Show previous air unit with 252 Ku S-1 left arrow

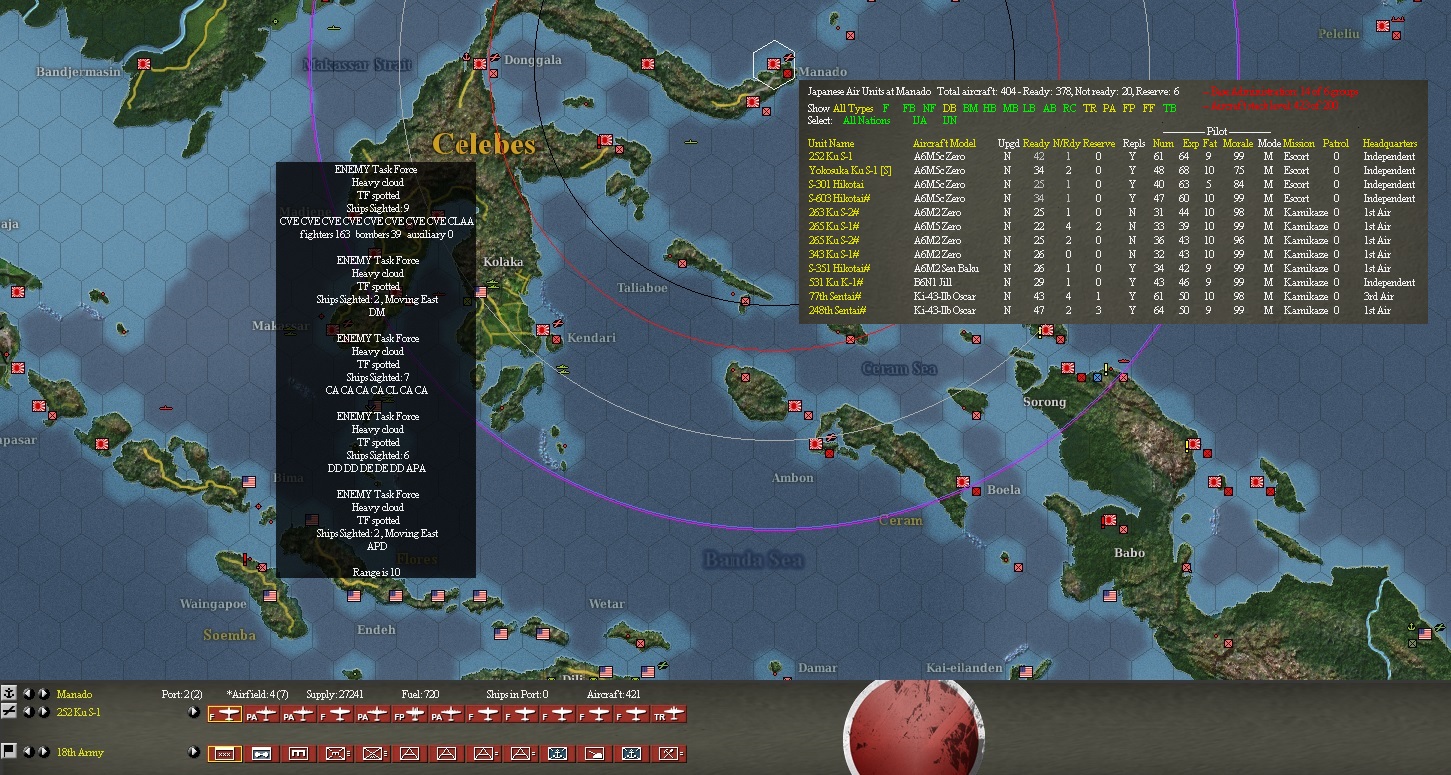tap(28, 711)
